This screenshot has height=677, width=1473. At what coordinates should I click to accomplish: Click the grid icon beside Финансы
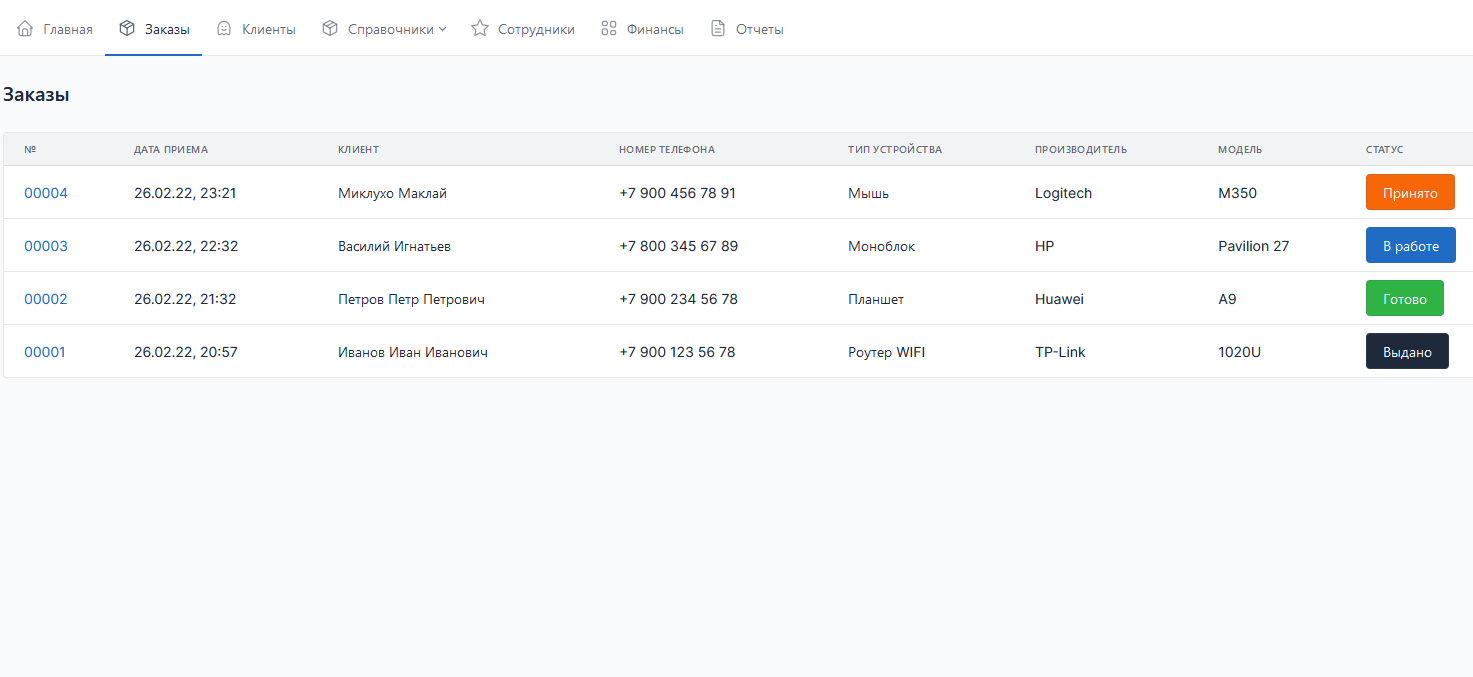(608, 29)
